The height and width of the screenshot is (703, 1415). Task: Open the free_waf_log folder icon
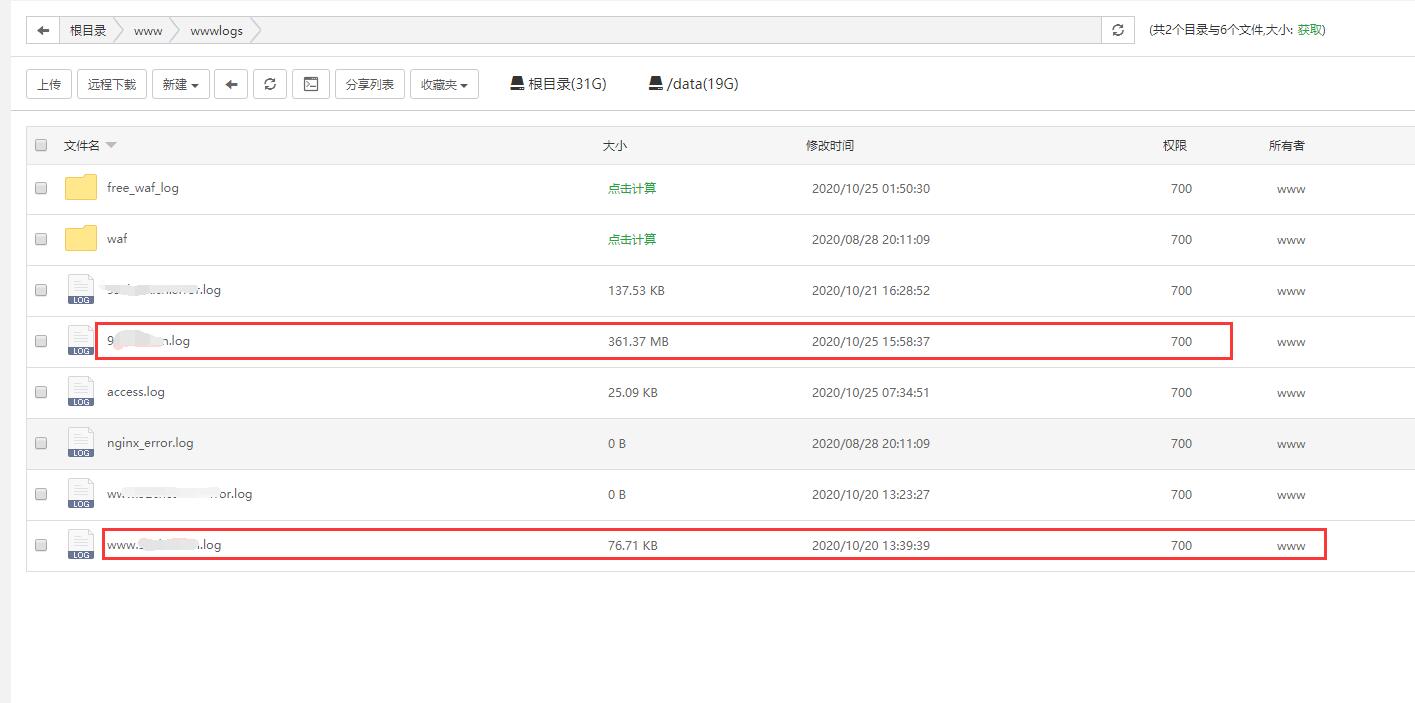81,188
